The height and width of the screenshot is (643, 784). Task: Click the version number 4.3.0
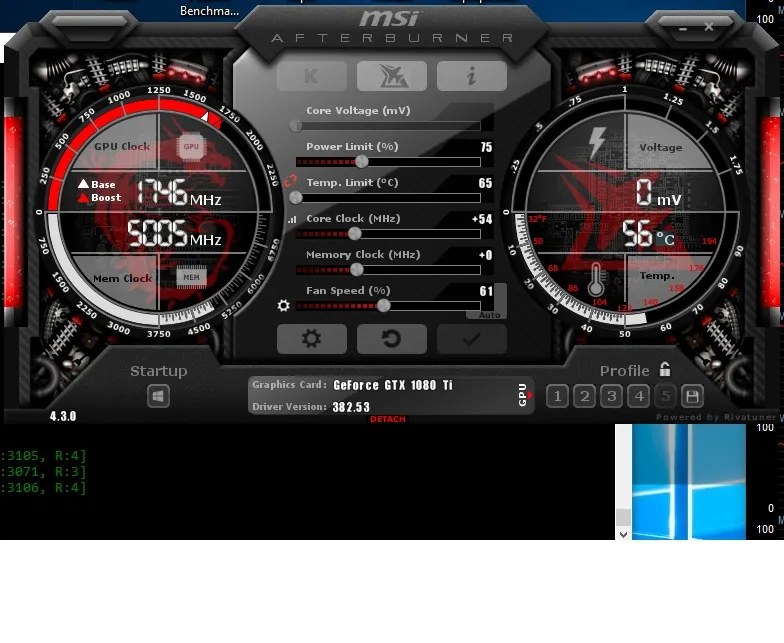coord(63,416)
